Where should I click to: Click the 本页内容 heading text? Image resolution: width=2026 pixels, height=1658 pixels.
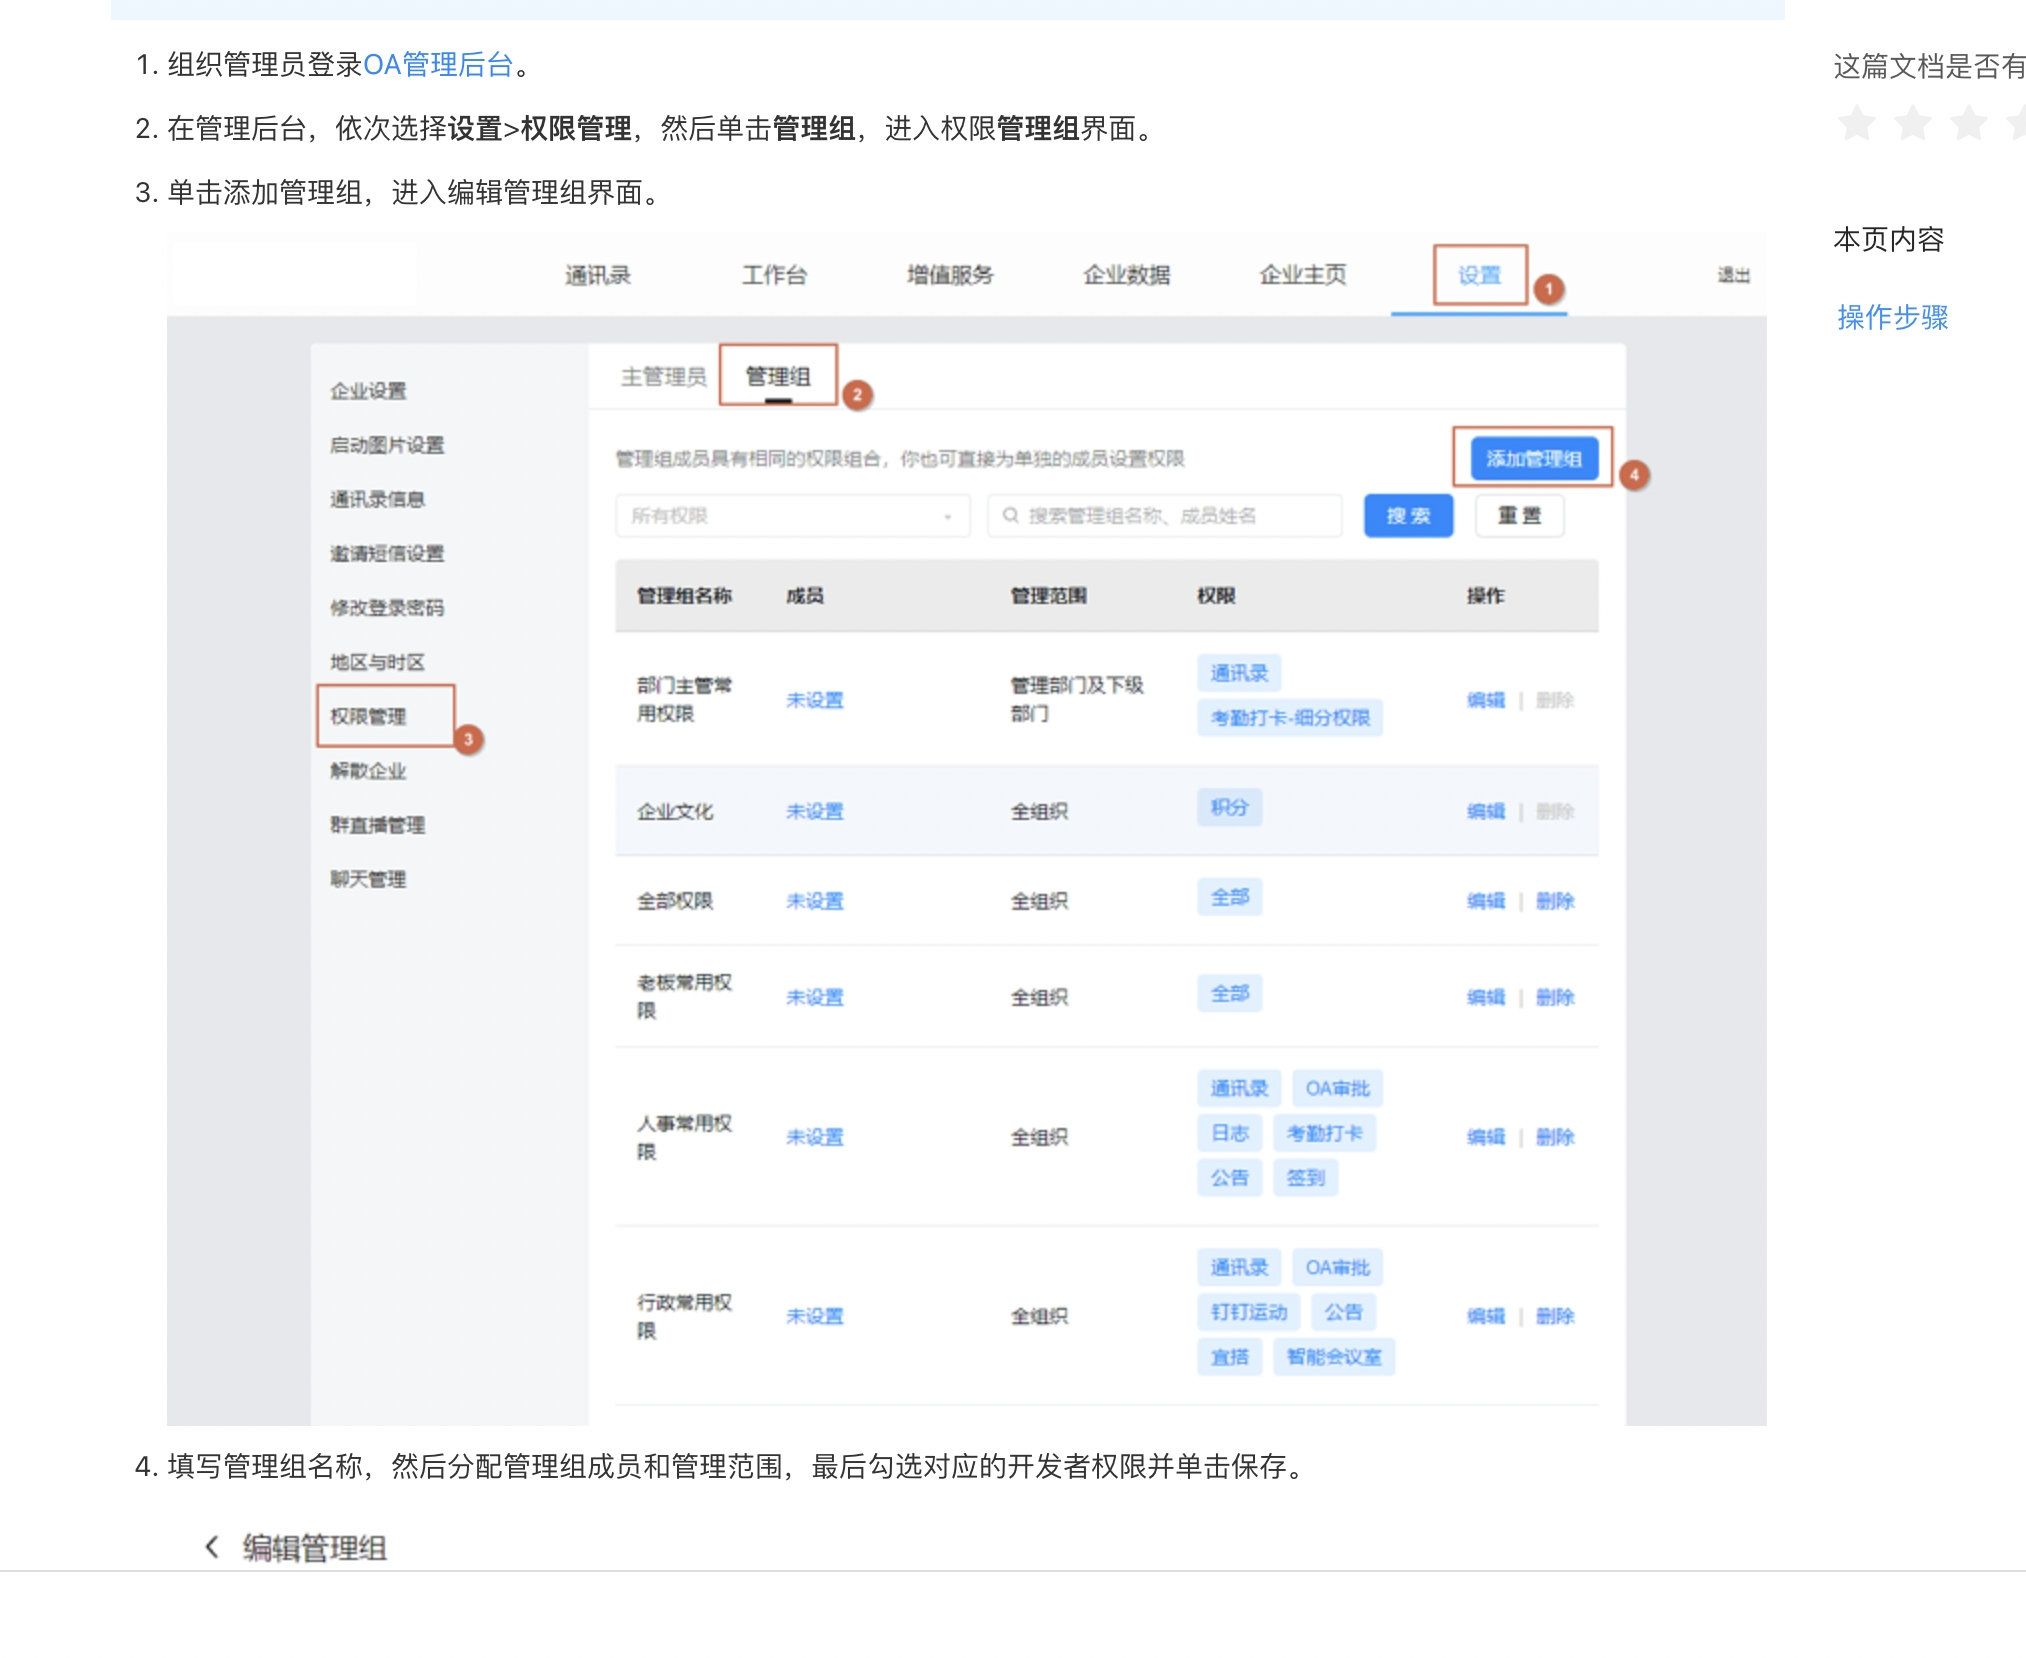point(1889,239)
